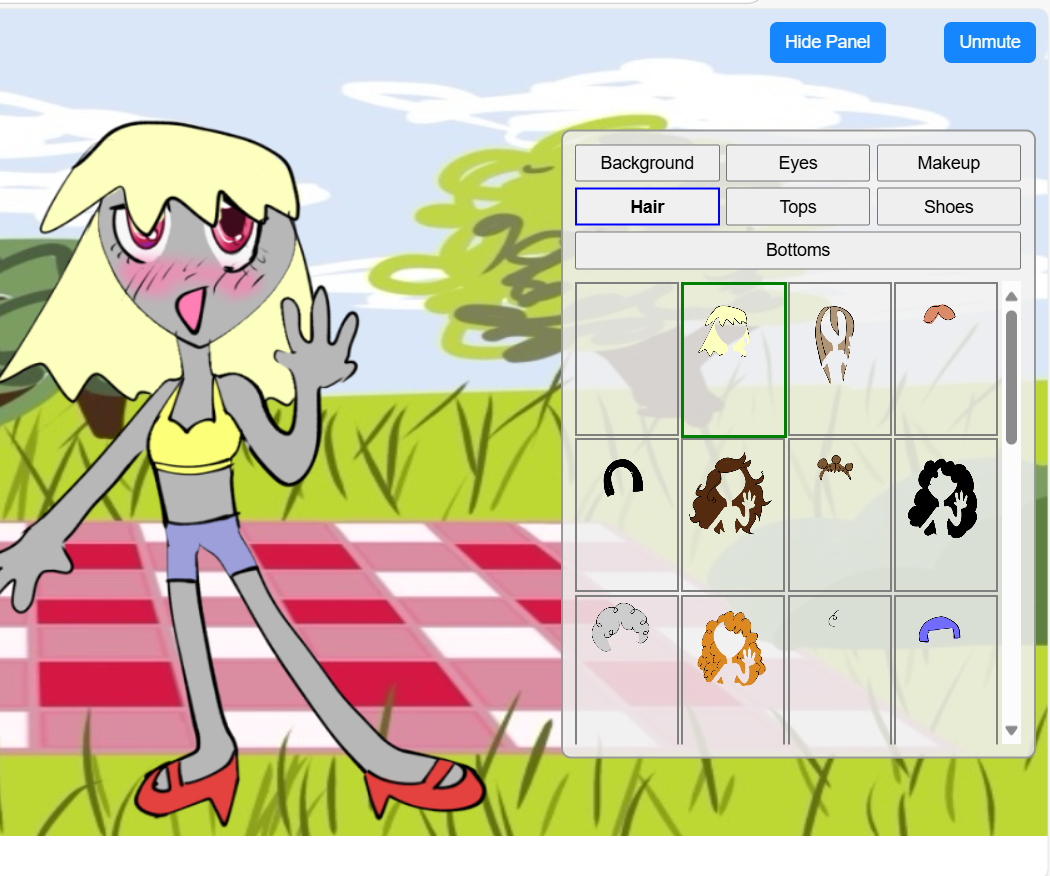Select the empty no-hair option
This screenshot has height=876, width=1050.
coord(627,360)
